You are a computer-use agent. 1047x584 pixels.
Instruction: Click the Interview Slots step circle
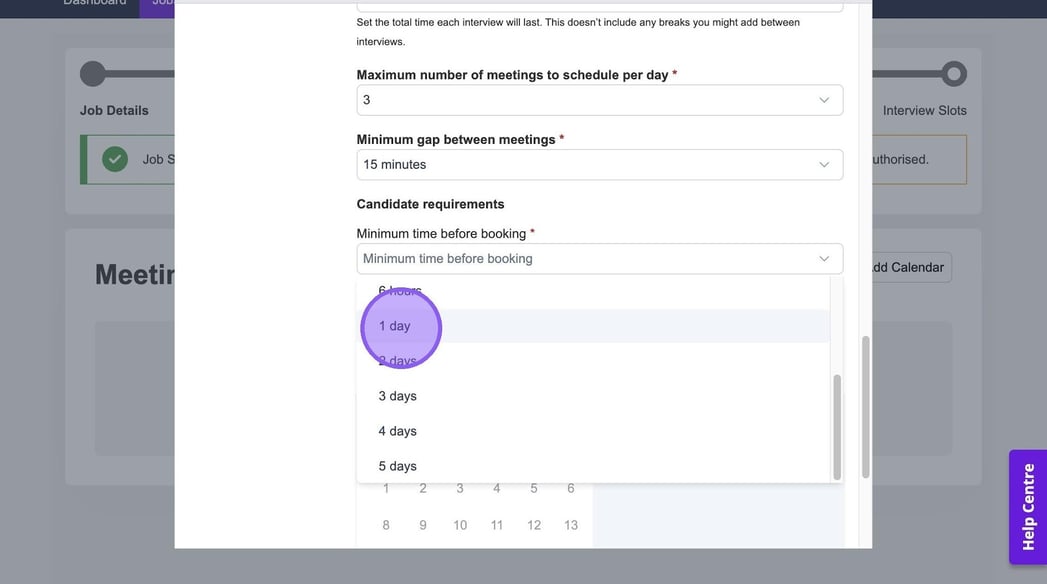(954, 74)
